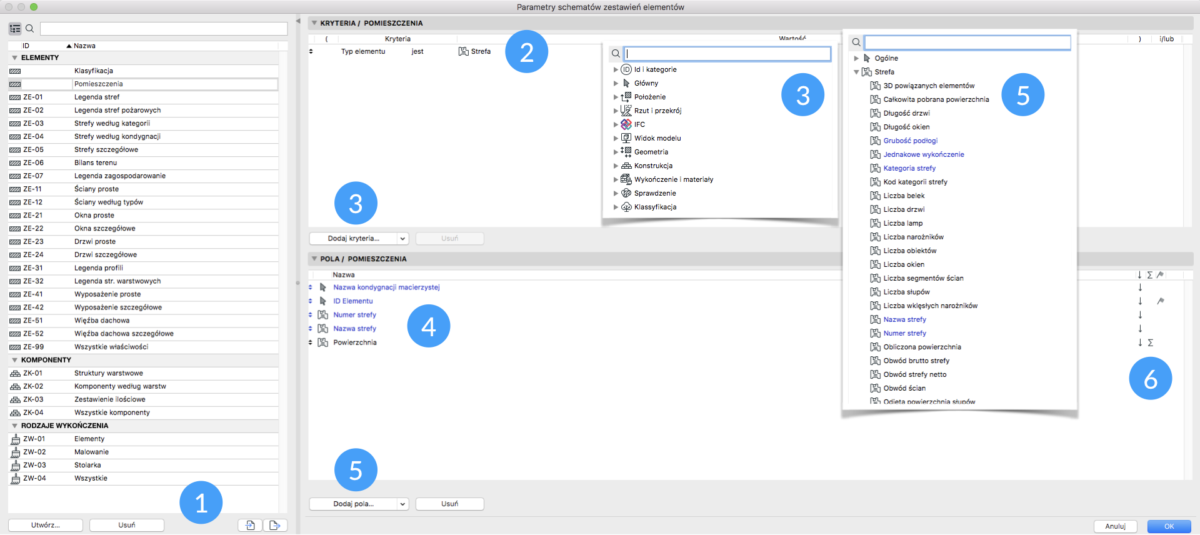This screenshot has width=1200, height=535.
Task: Toggle the sum symbol on the Powierzchnia row
Action: (x=1150, y=342)
